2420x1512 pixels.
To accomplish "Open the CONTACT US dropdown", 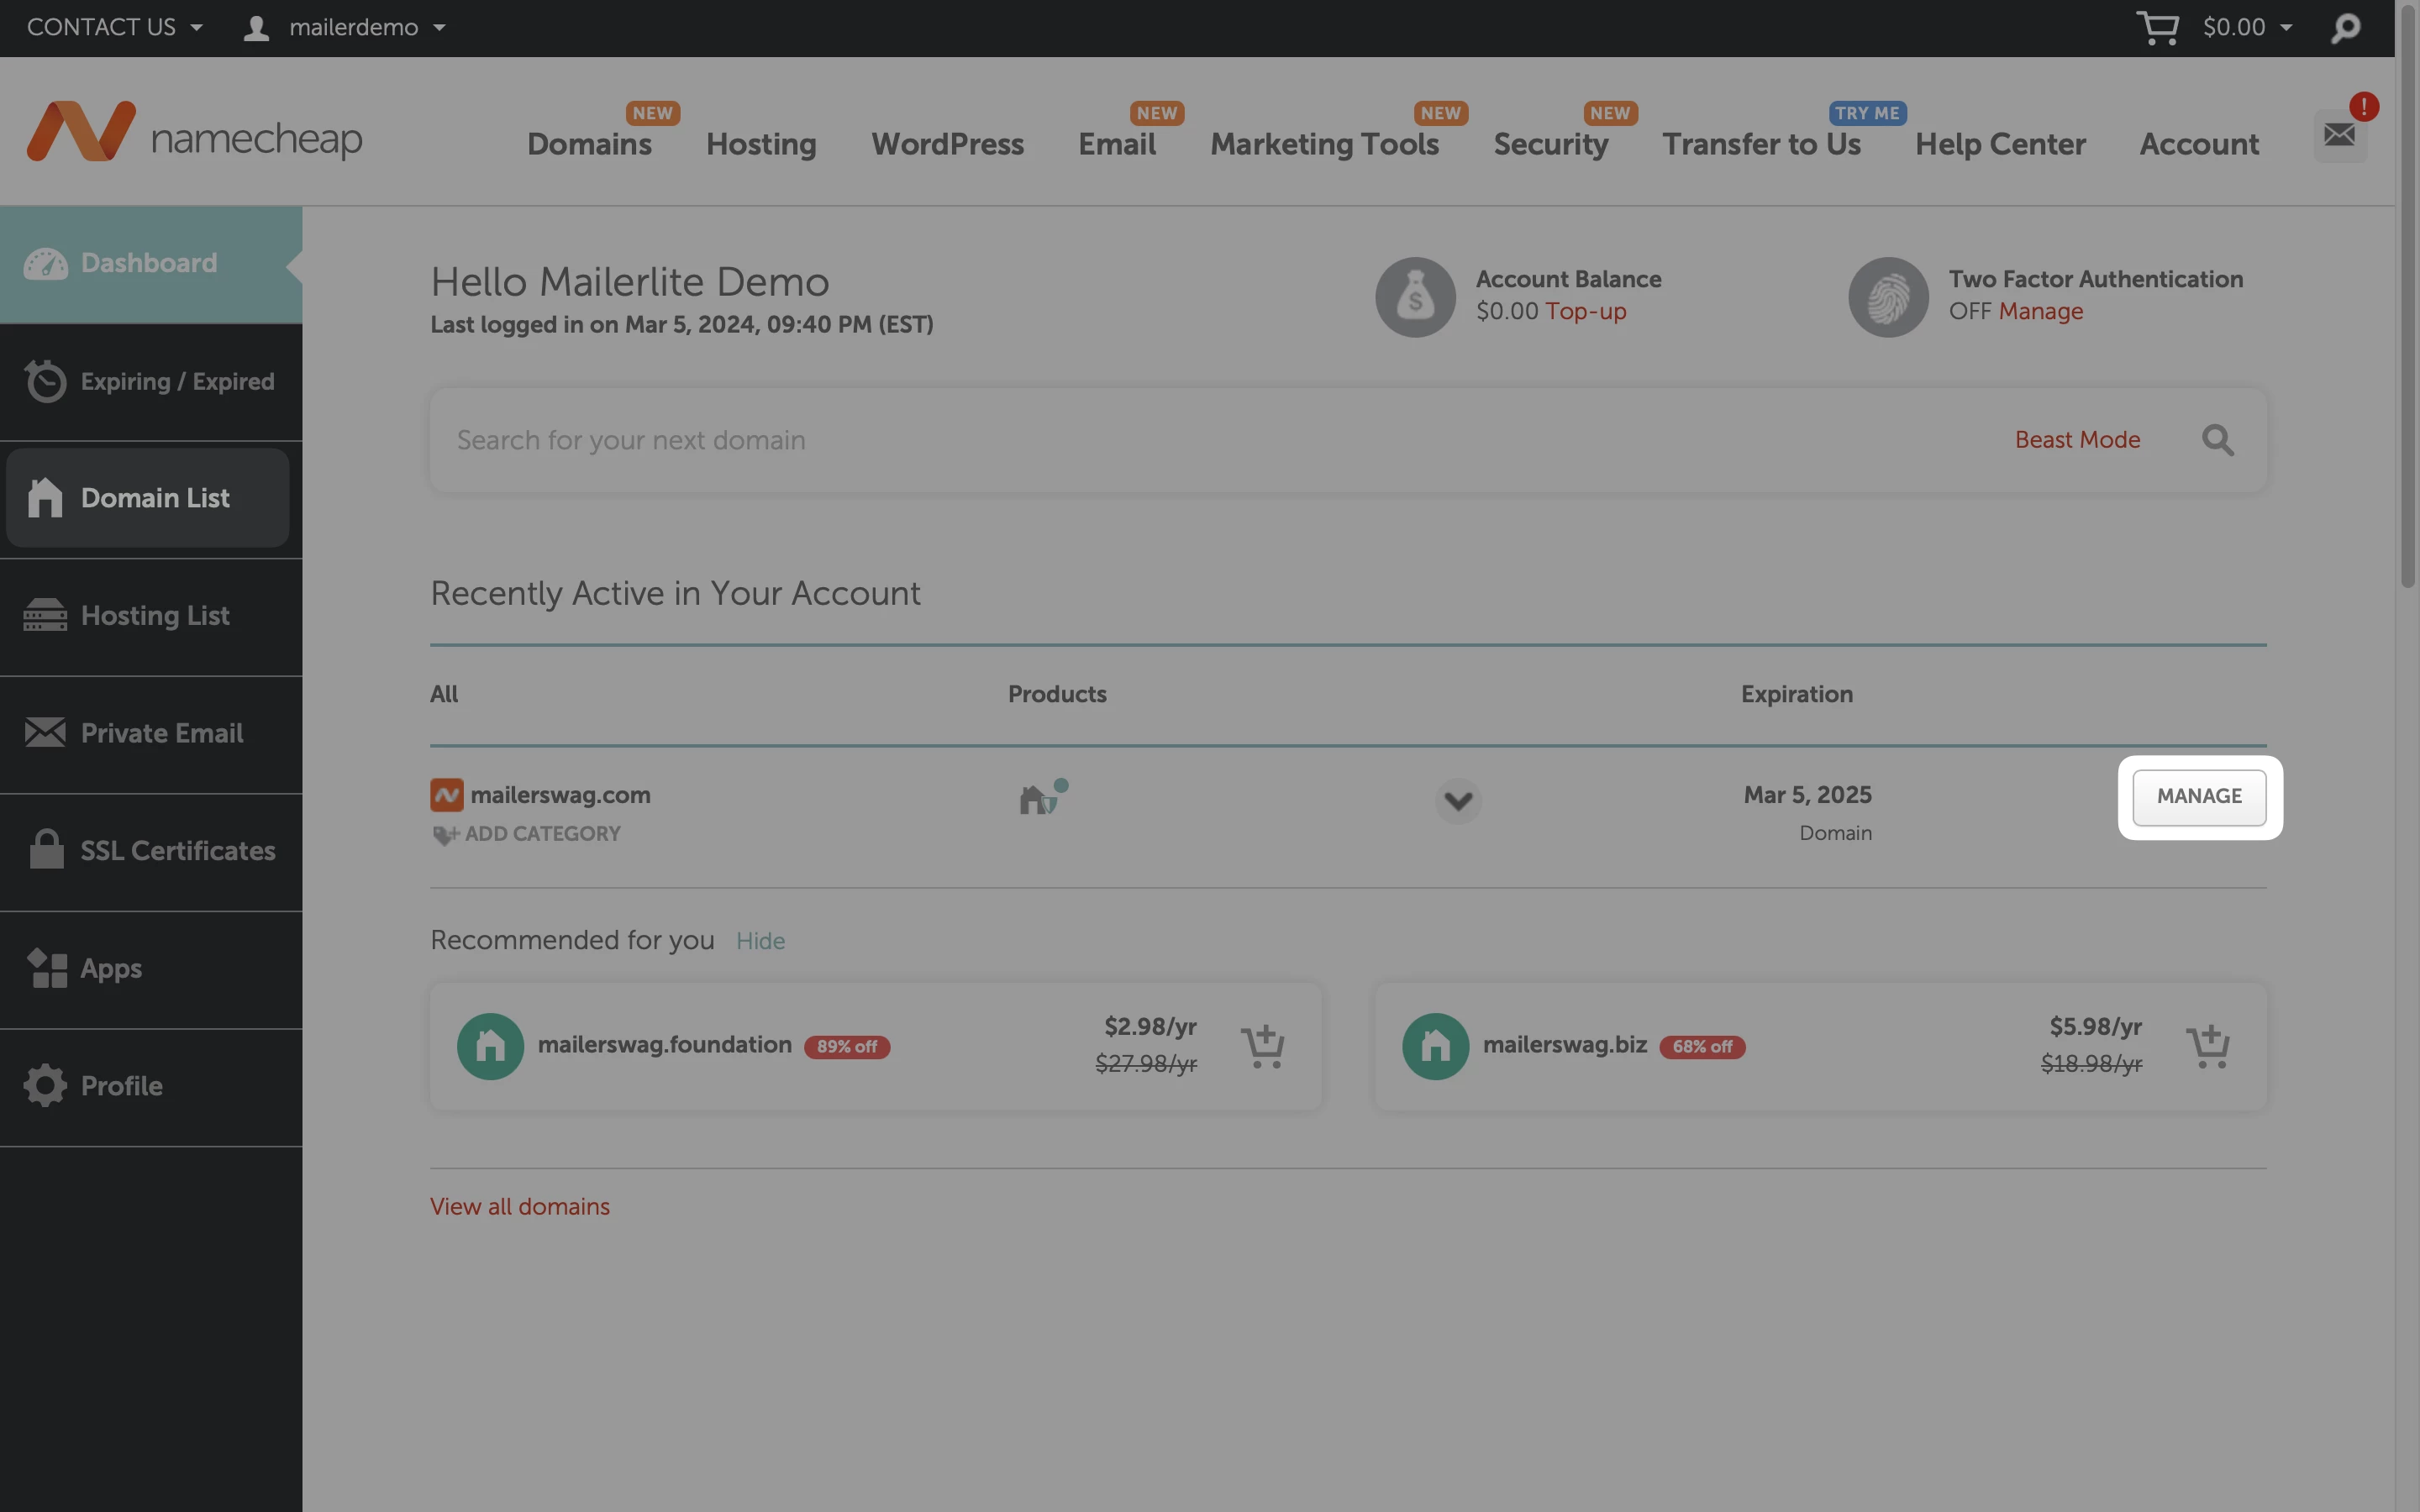I will (114, 27).
